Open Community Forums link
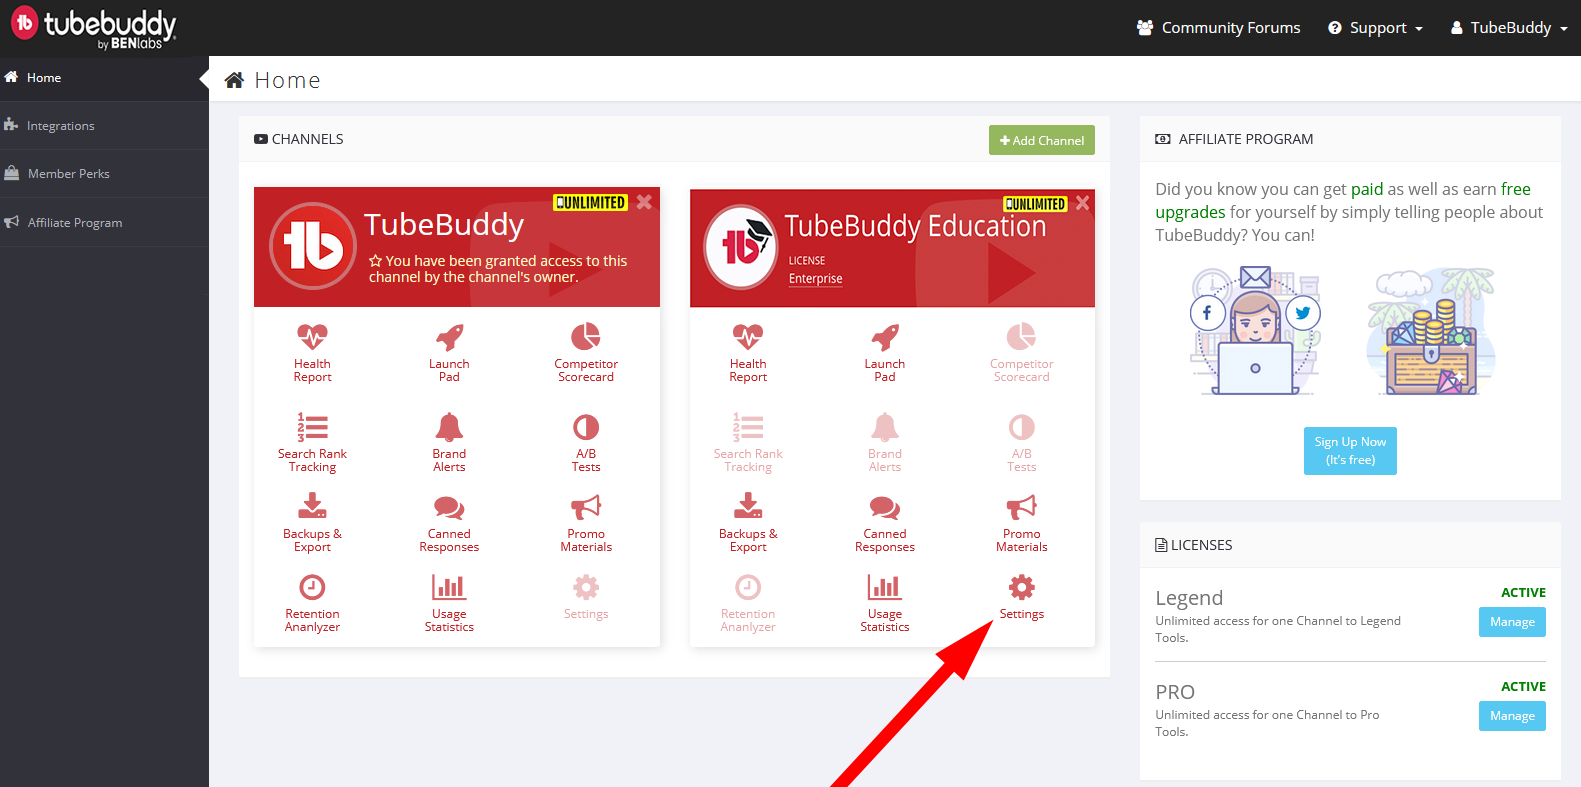The width and height of the screenshot is (1581, 787). pos(1218,28)
